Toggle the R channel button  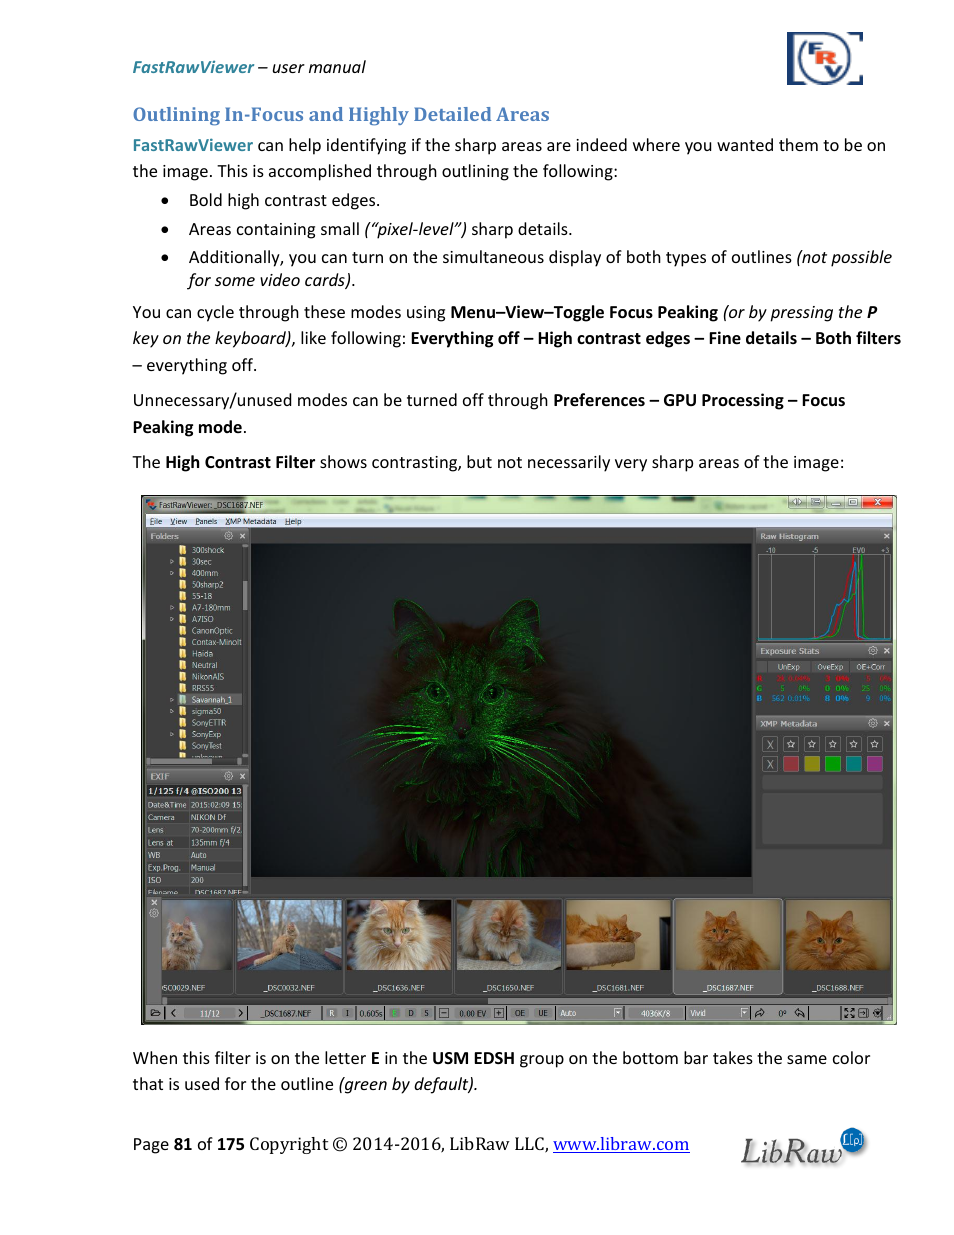332,1013
